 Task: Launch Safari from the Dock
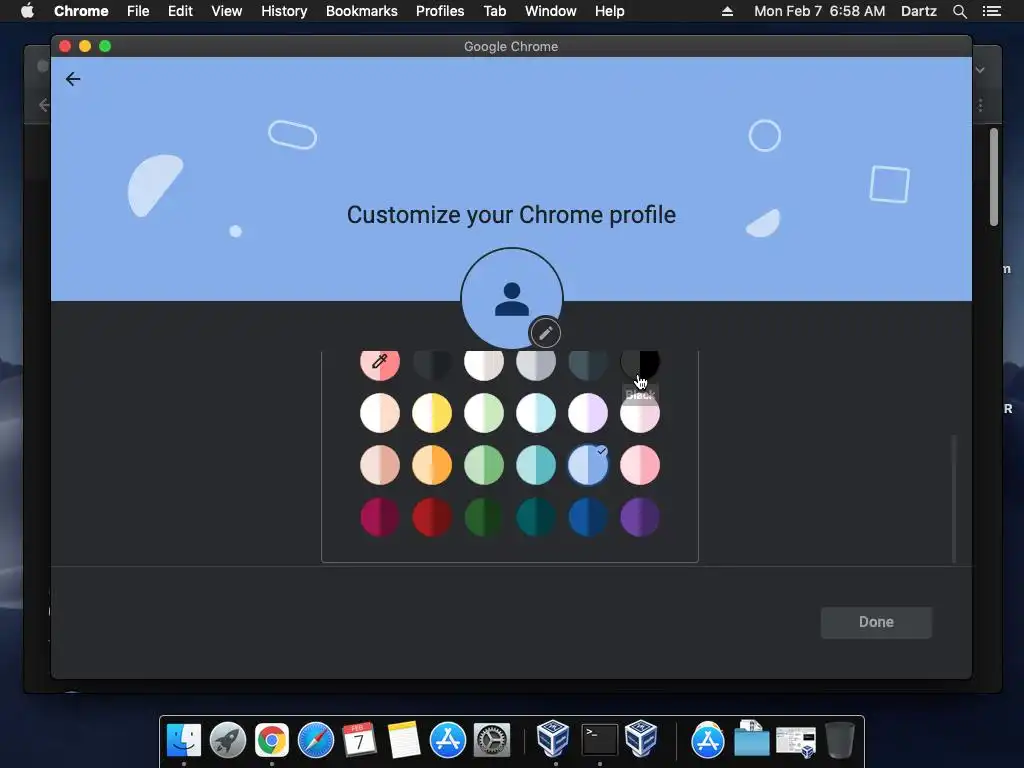[x=315, y=740]
